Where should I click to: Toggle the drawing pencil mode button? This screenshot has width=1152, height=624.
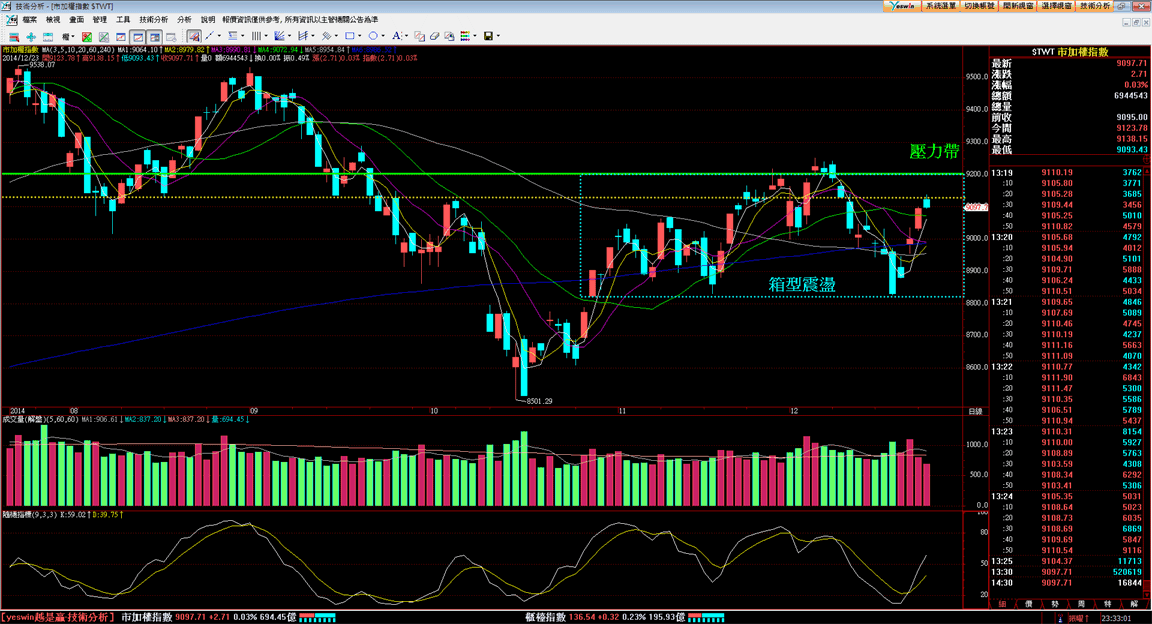(x=194, y=36)
